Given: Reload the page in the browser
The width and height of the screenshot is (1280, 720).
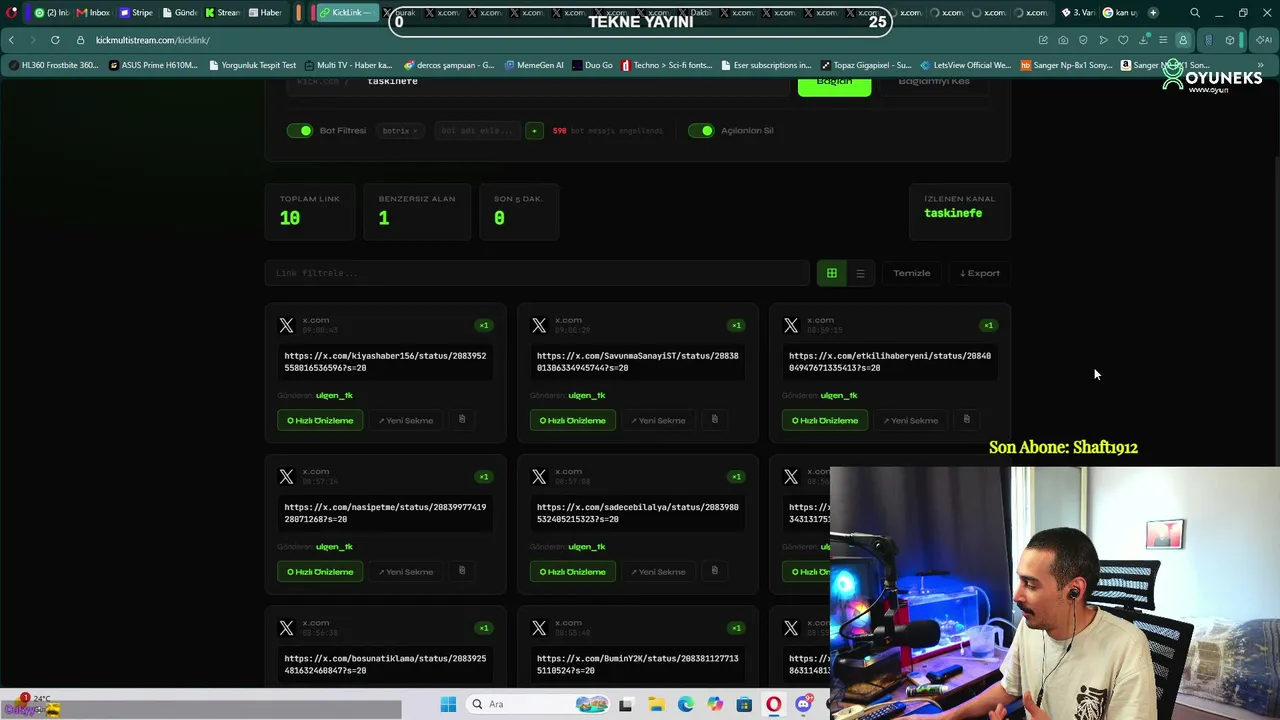Looking at the screenshot, I should pos(55,40).
